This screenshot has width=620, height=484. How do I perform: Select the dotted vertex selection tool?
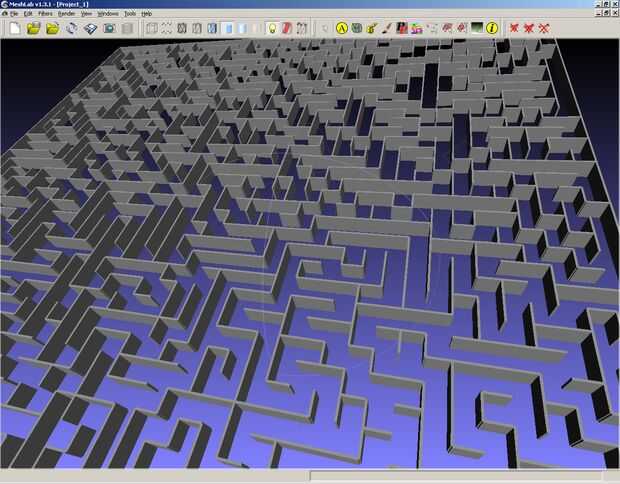[x=432, y=28]
